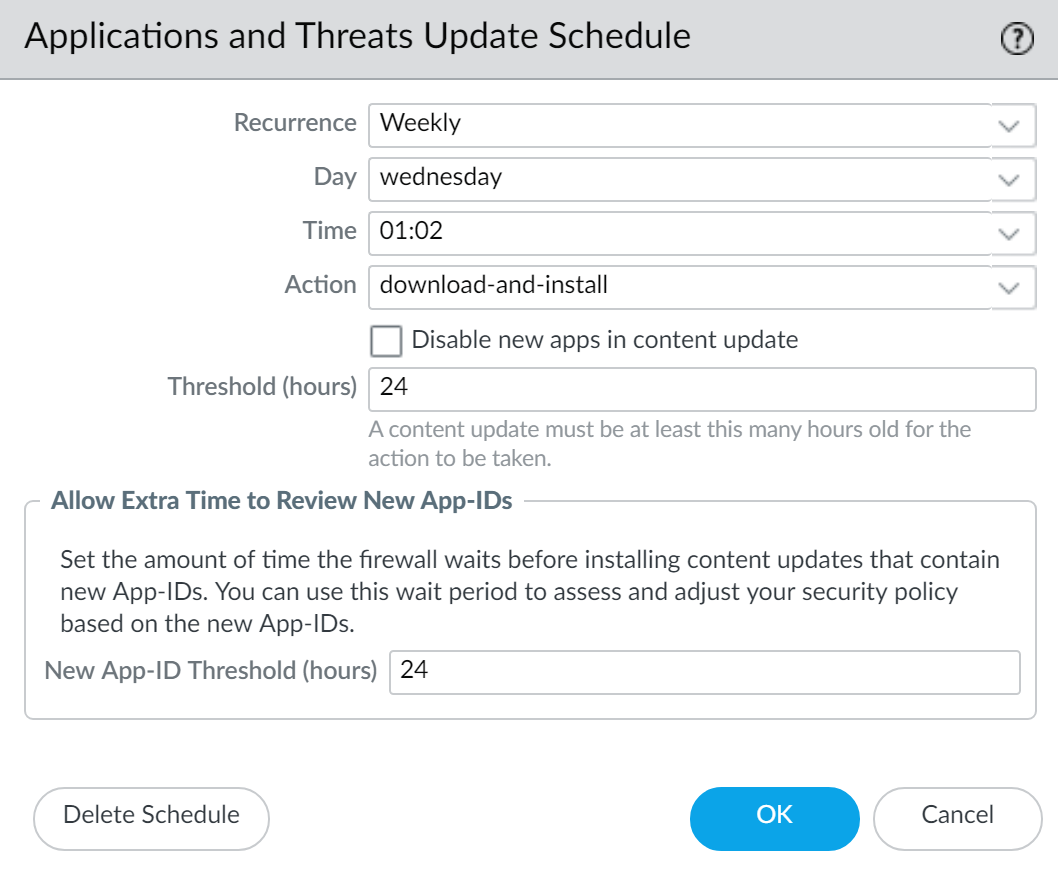Expand the Recurrence dropdown arrow
The height and width of the screenshot is (882, 1058).
1009,126
